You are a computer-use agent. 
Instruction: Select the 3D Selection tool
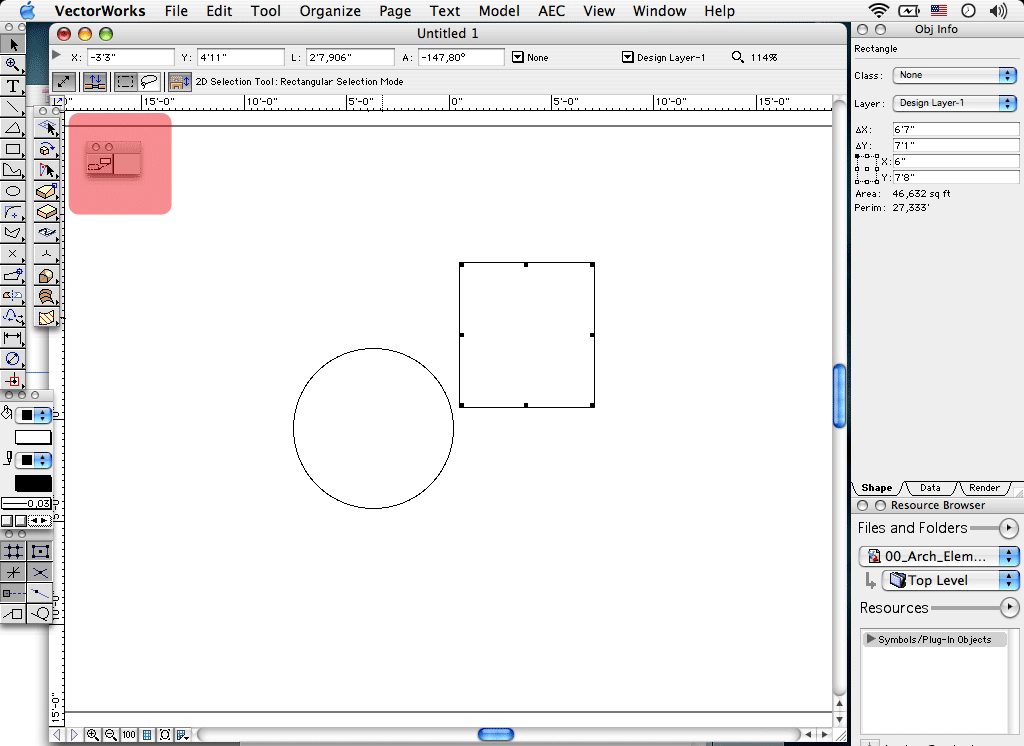point(46,127)
